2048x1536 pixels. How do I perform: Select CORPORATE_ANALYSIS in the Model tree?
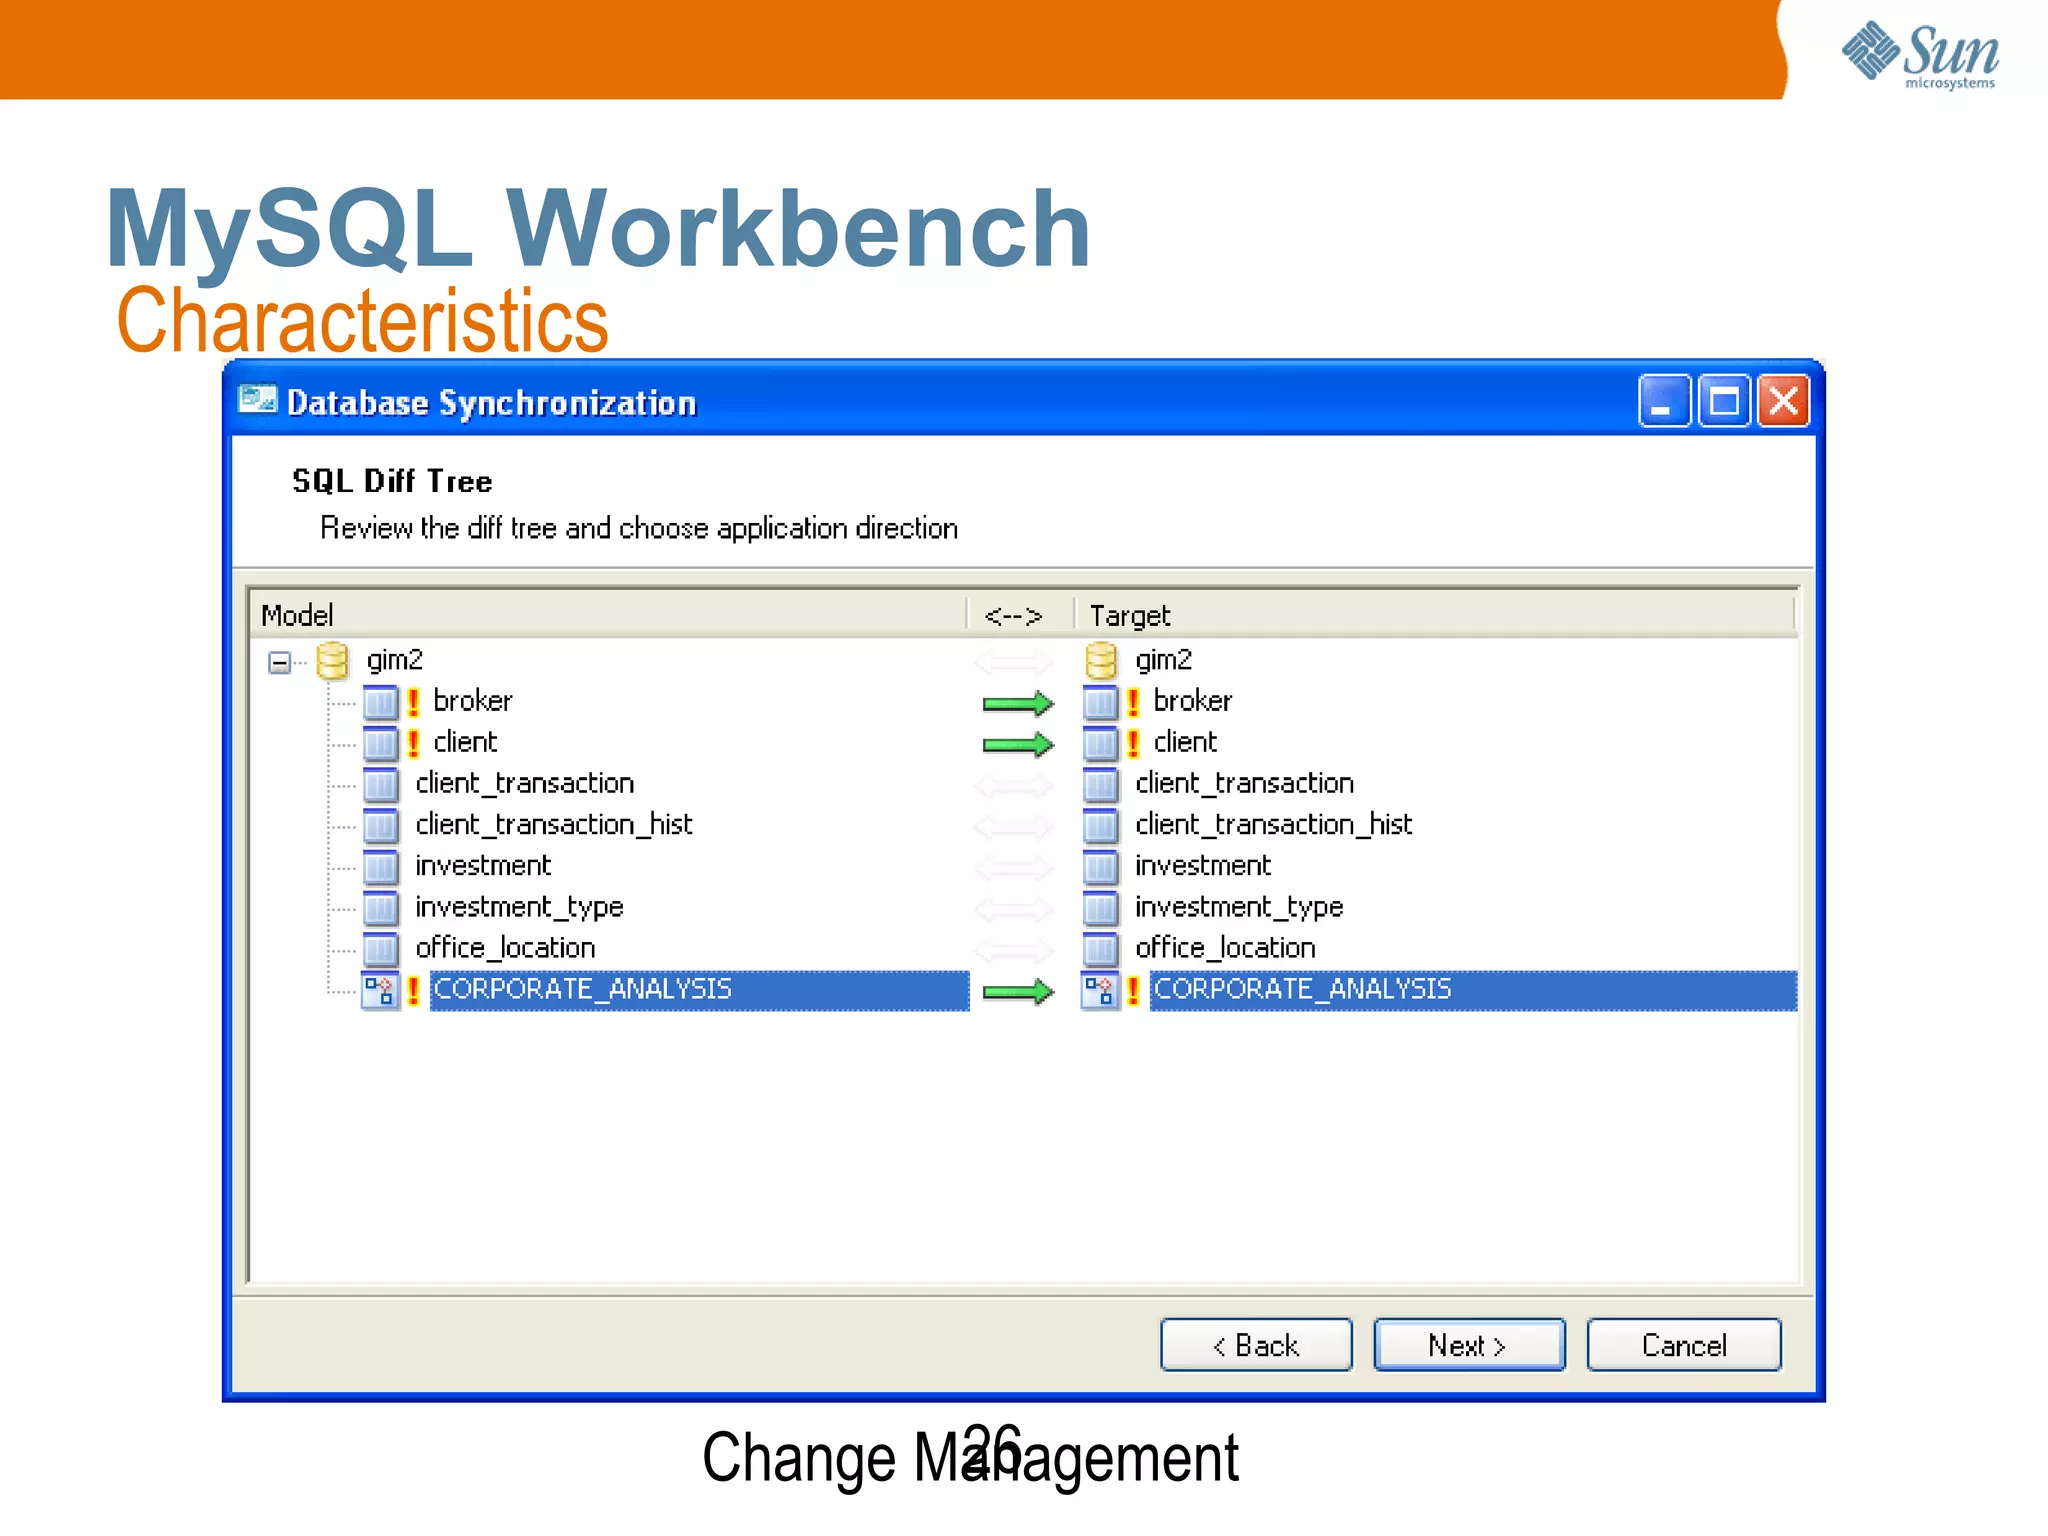700,990
